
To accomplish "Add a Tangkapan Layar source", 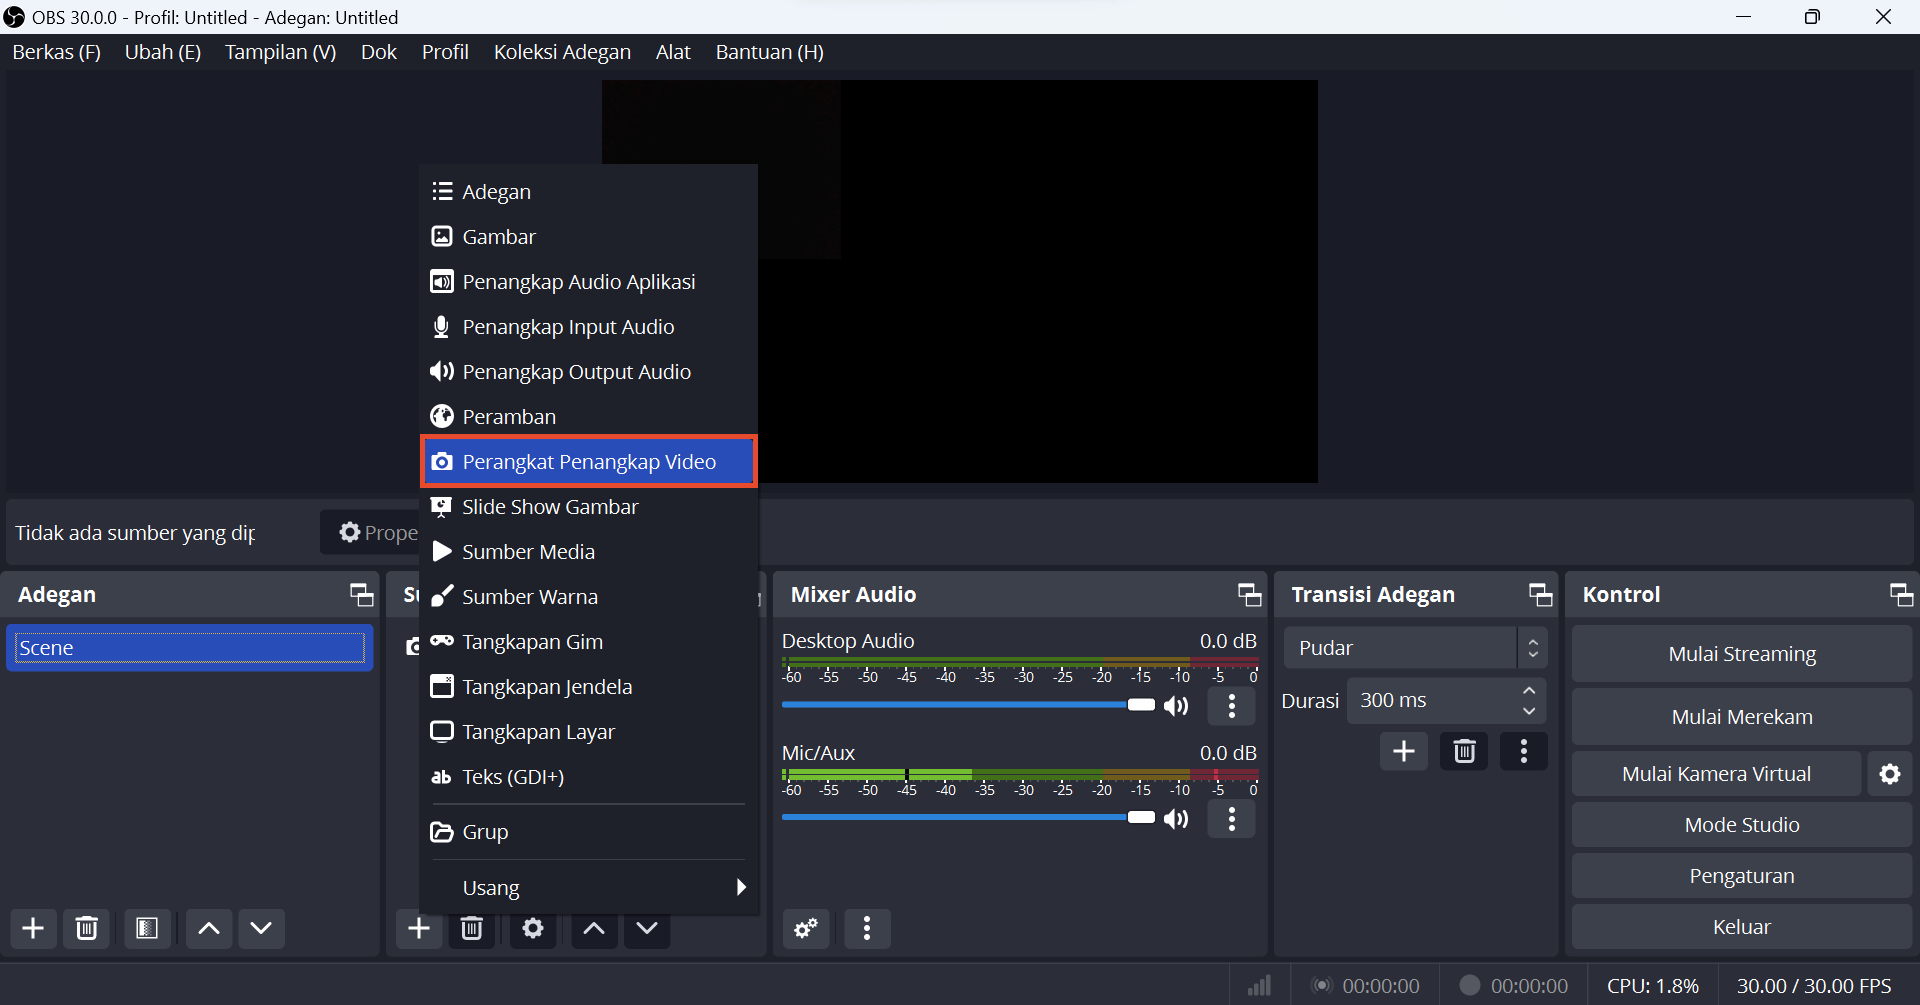I will pyautogui.click(x=538, y=731).
